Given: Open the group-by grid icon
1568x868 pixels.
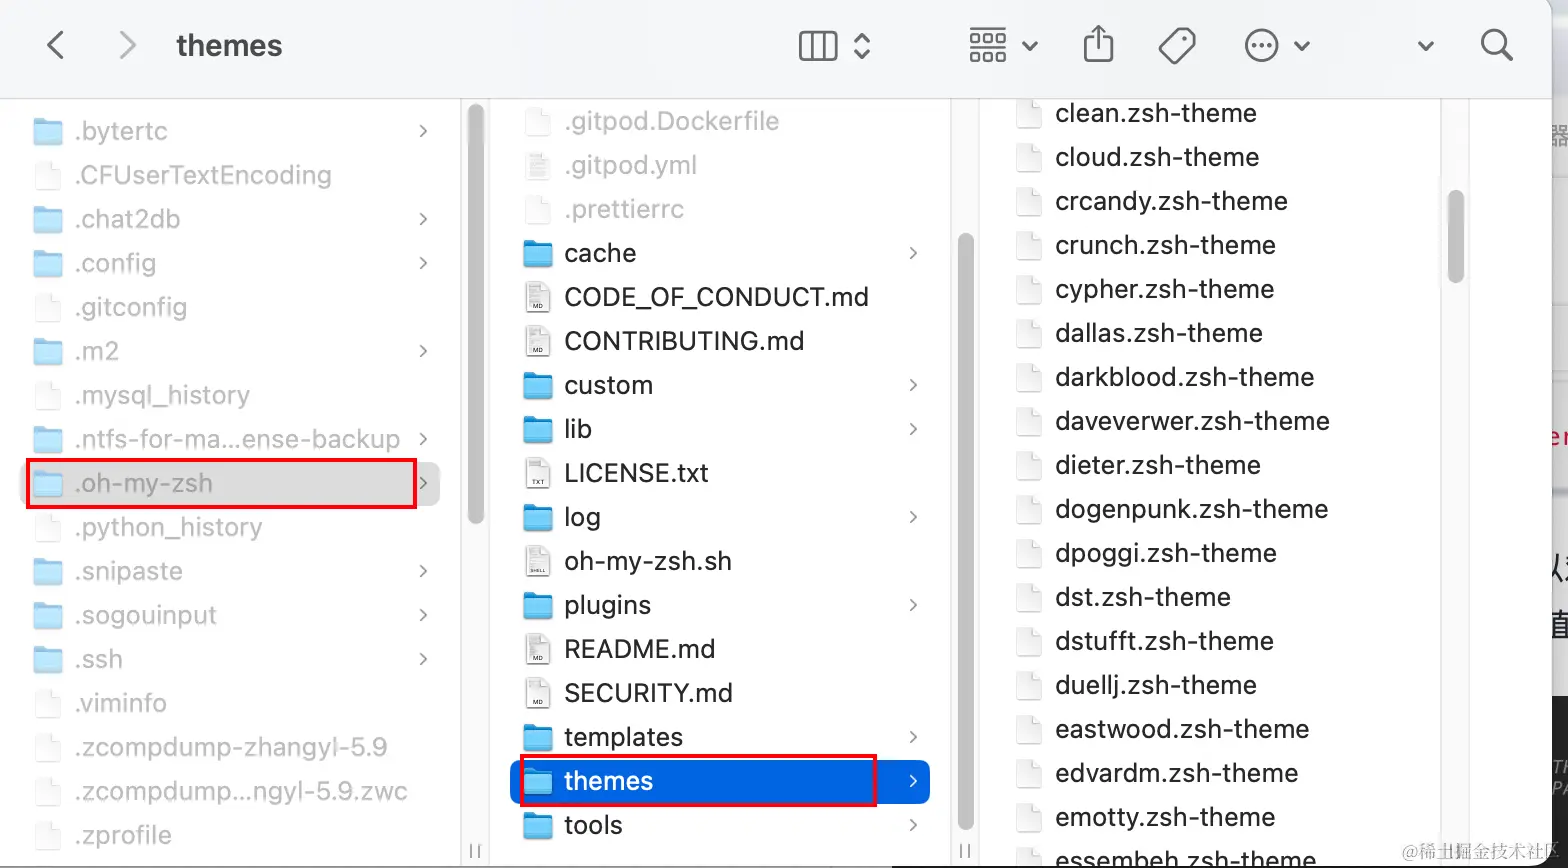Looking at the screenshot, I should pyautogui.click(x=988, y=45).
